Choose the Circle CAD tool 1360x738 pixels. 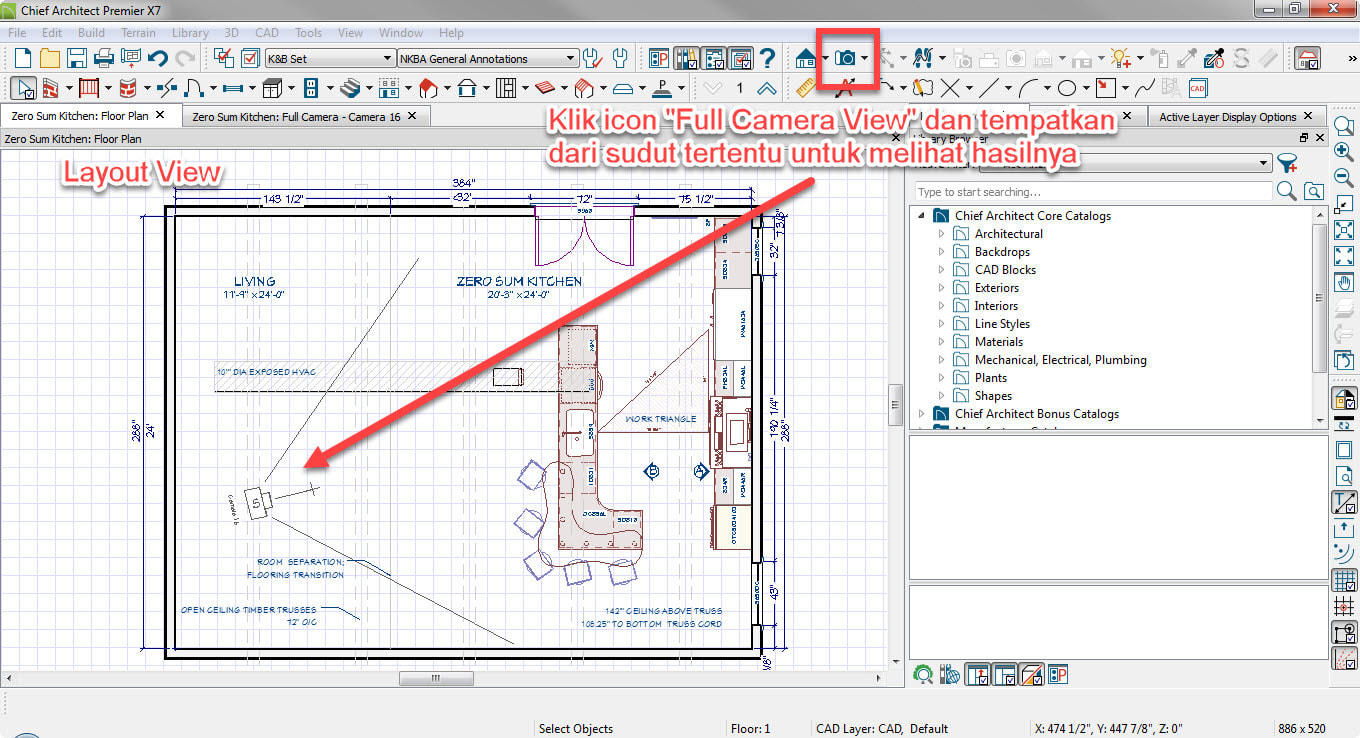(1067, 88)
